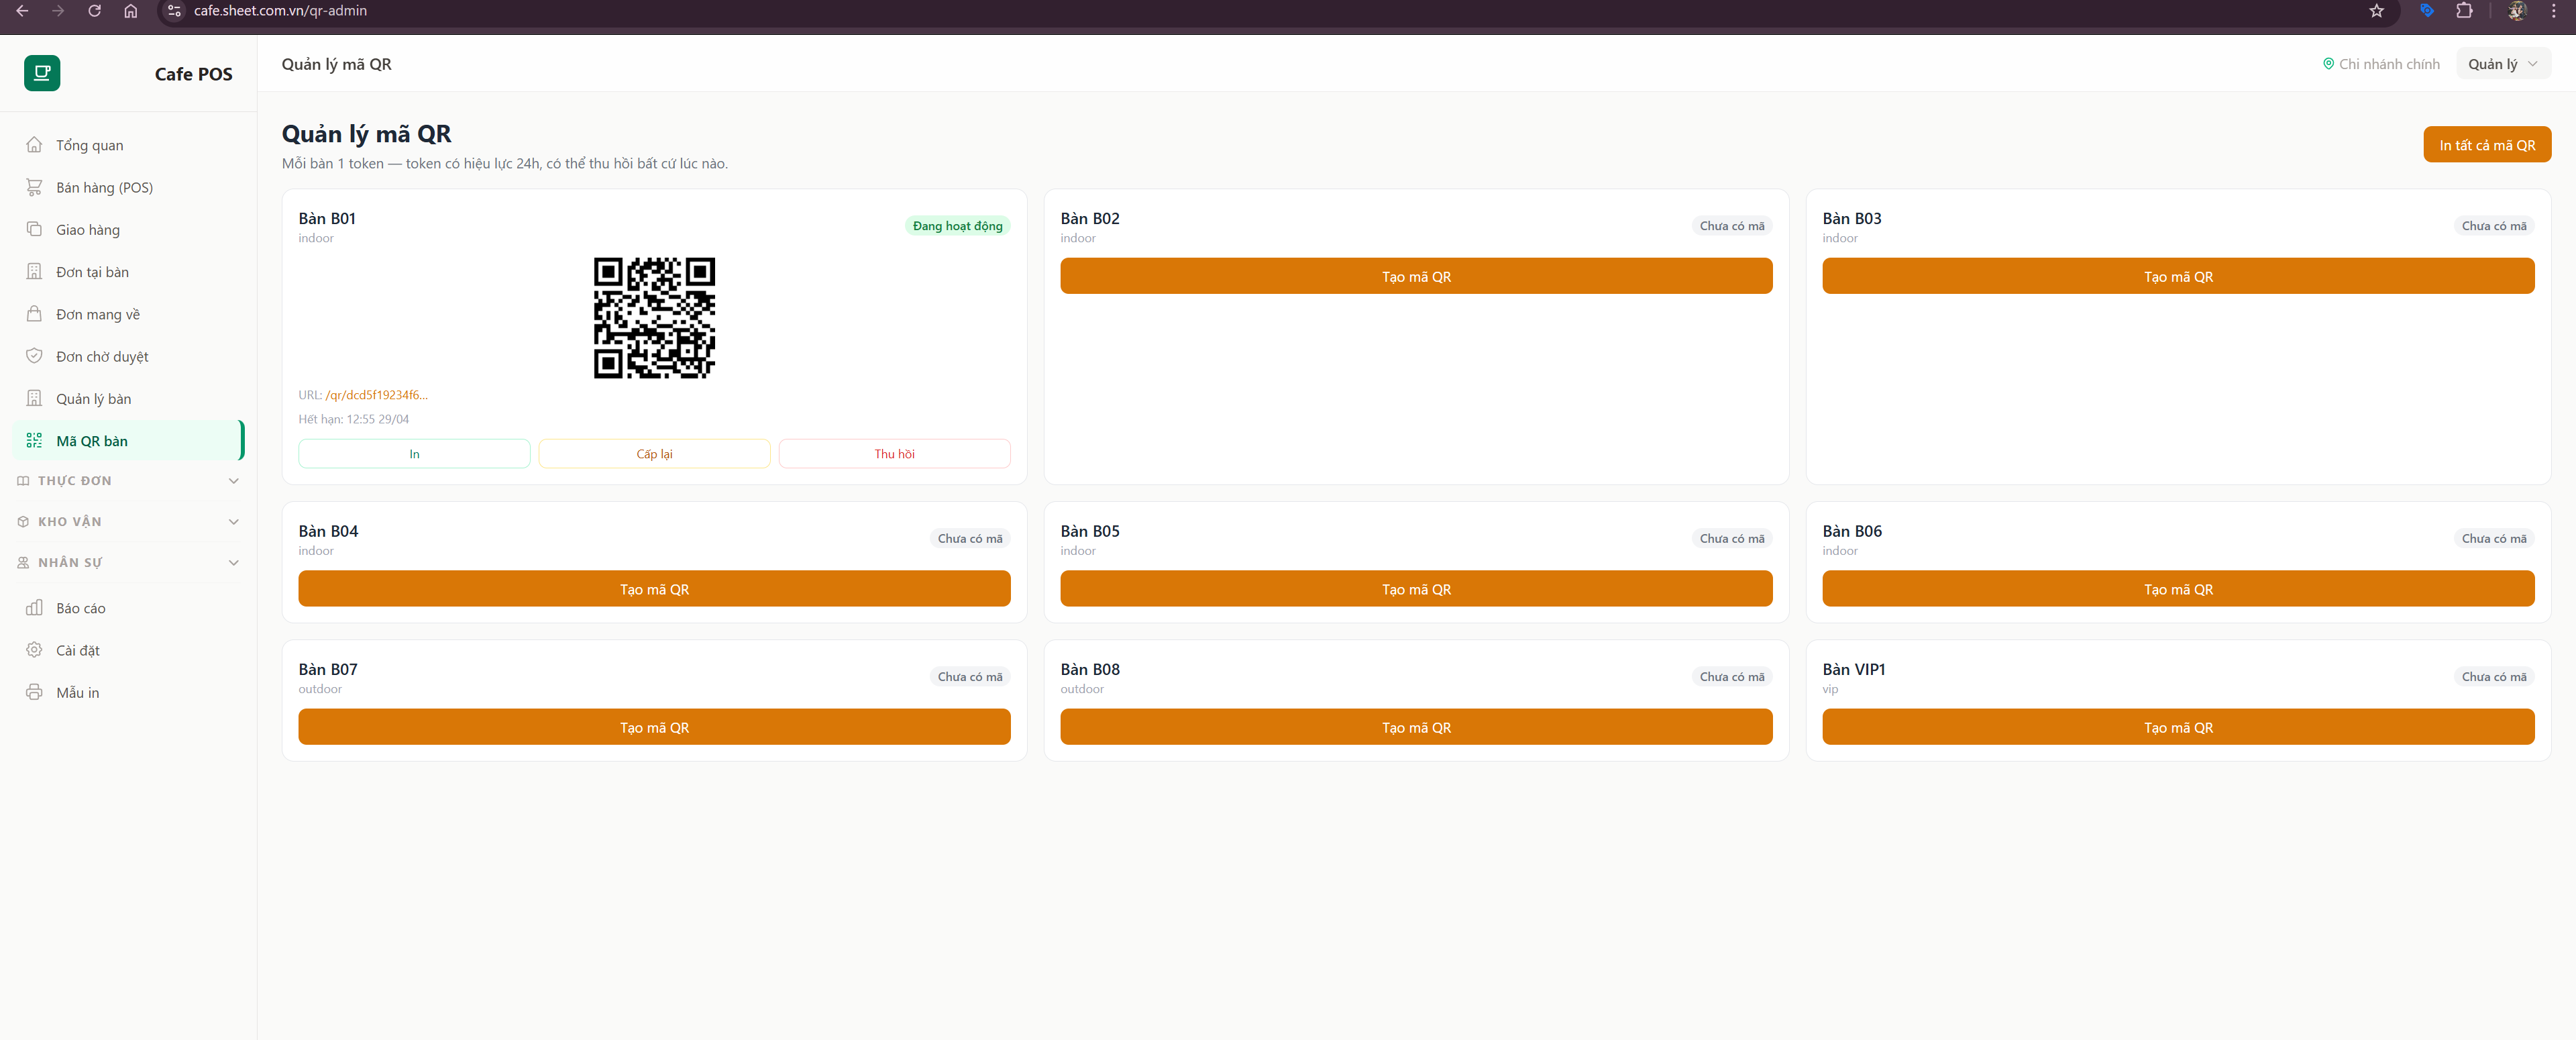The width and height of the screenshot is (2576, 1040).
Task: Click the Chi nhánh chính location pin icon
Action: point(2328,64)
